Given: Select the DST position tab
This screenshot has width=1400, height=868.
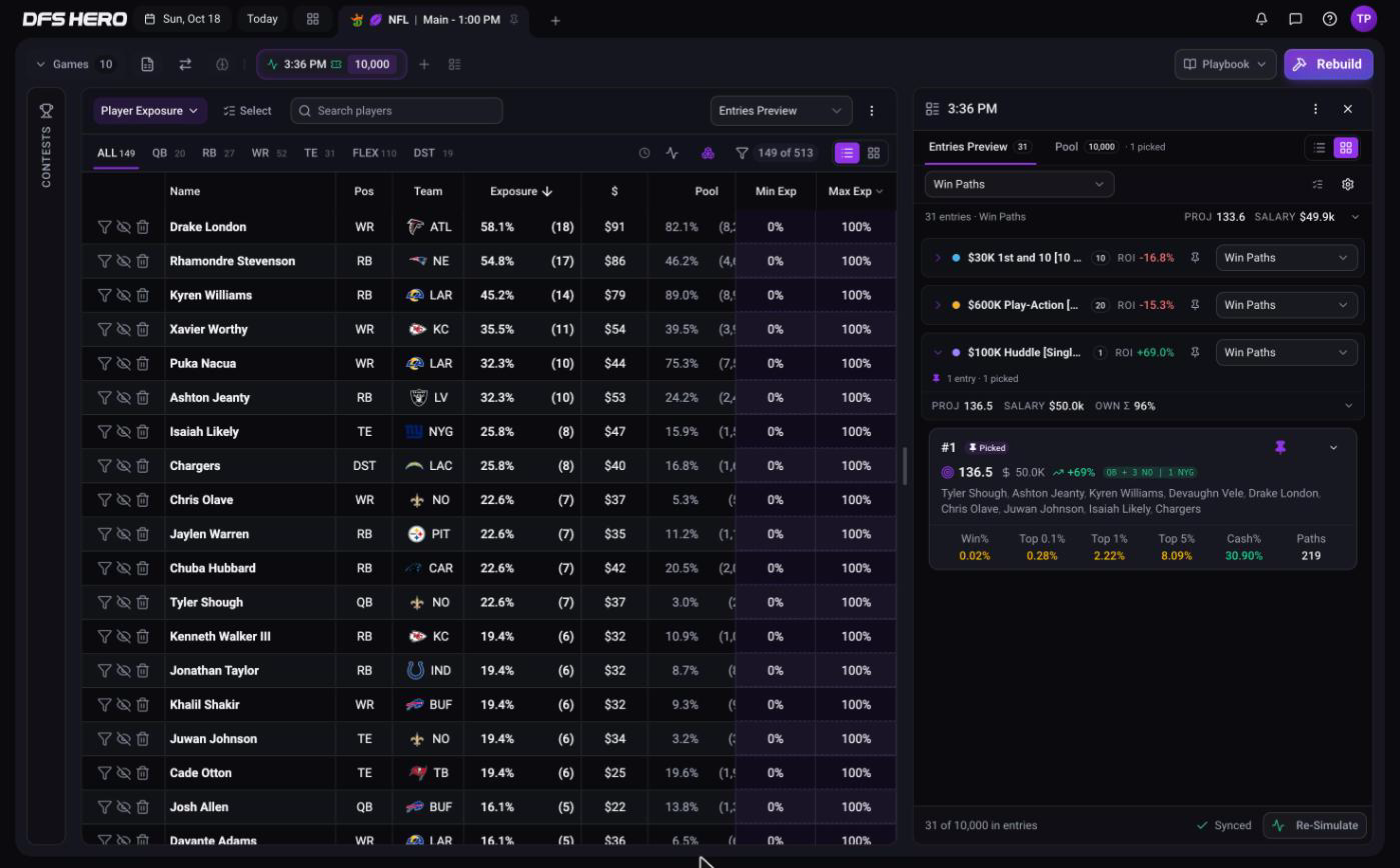Looking at the screenshot, I should point(433,153).
